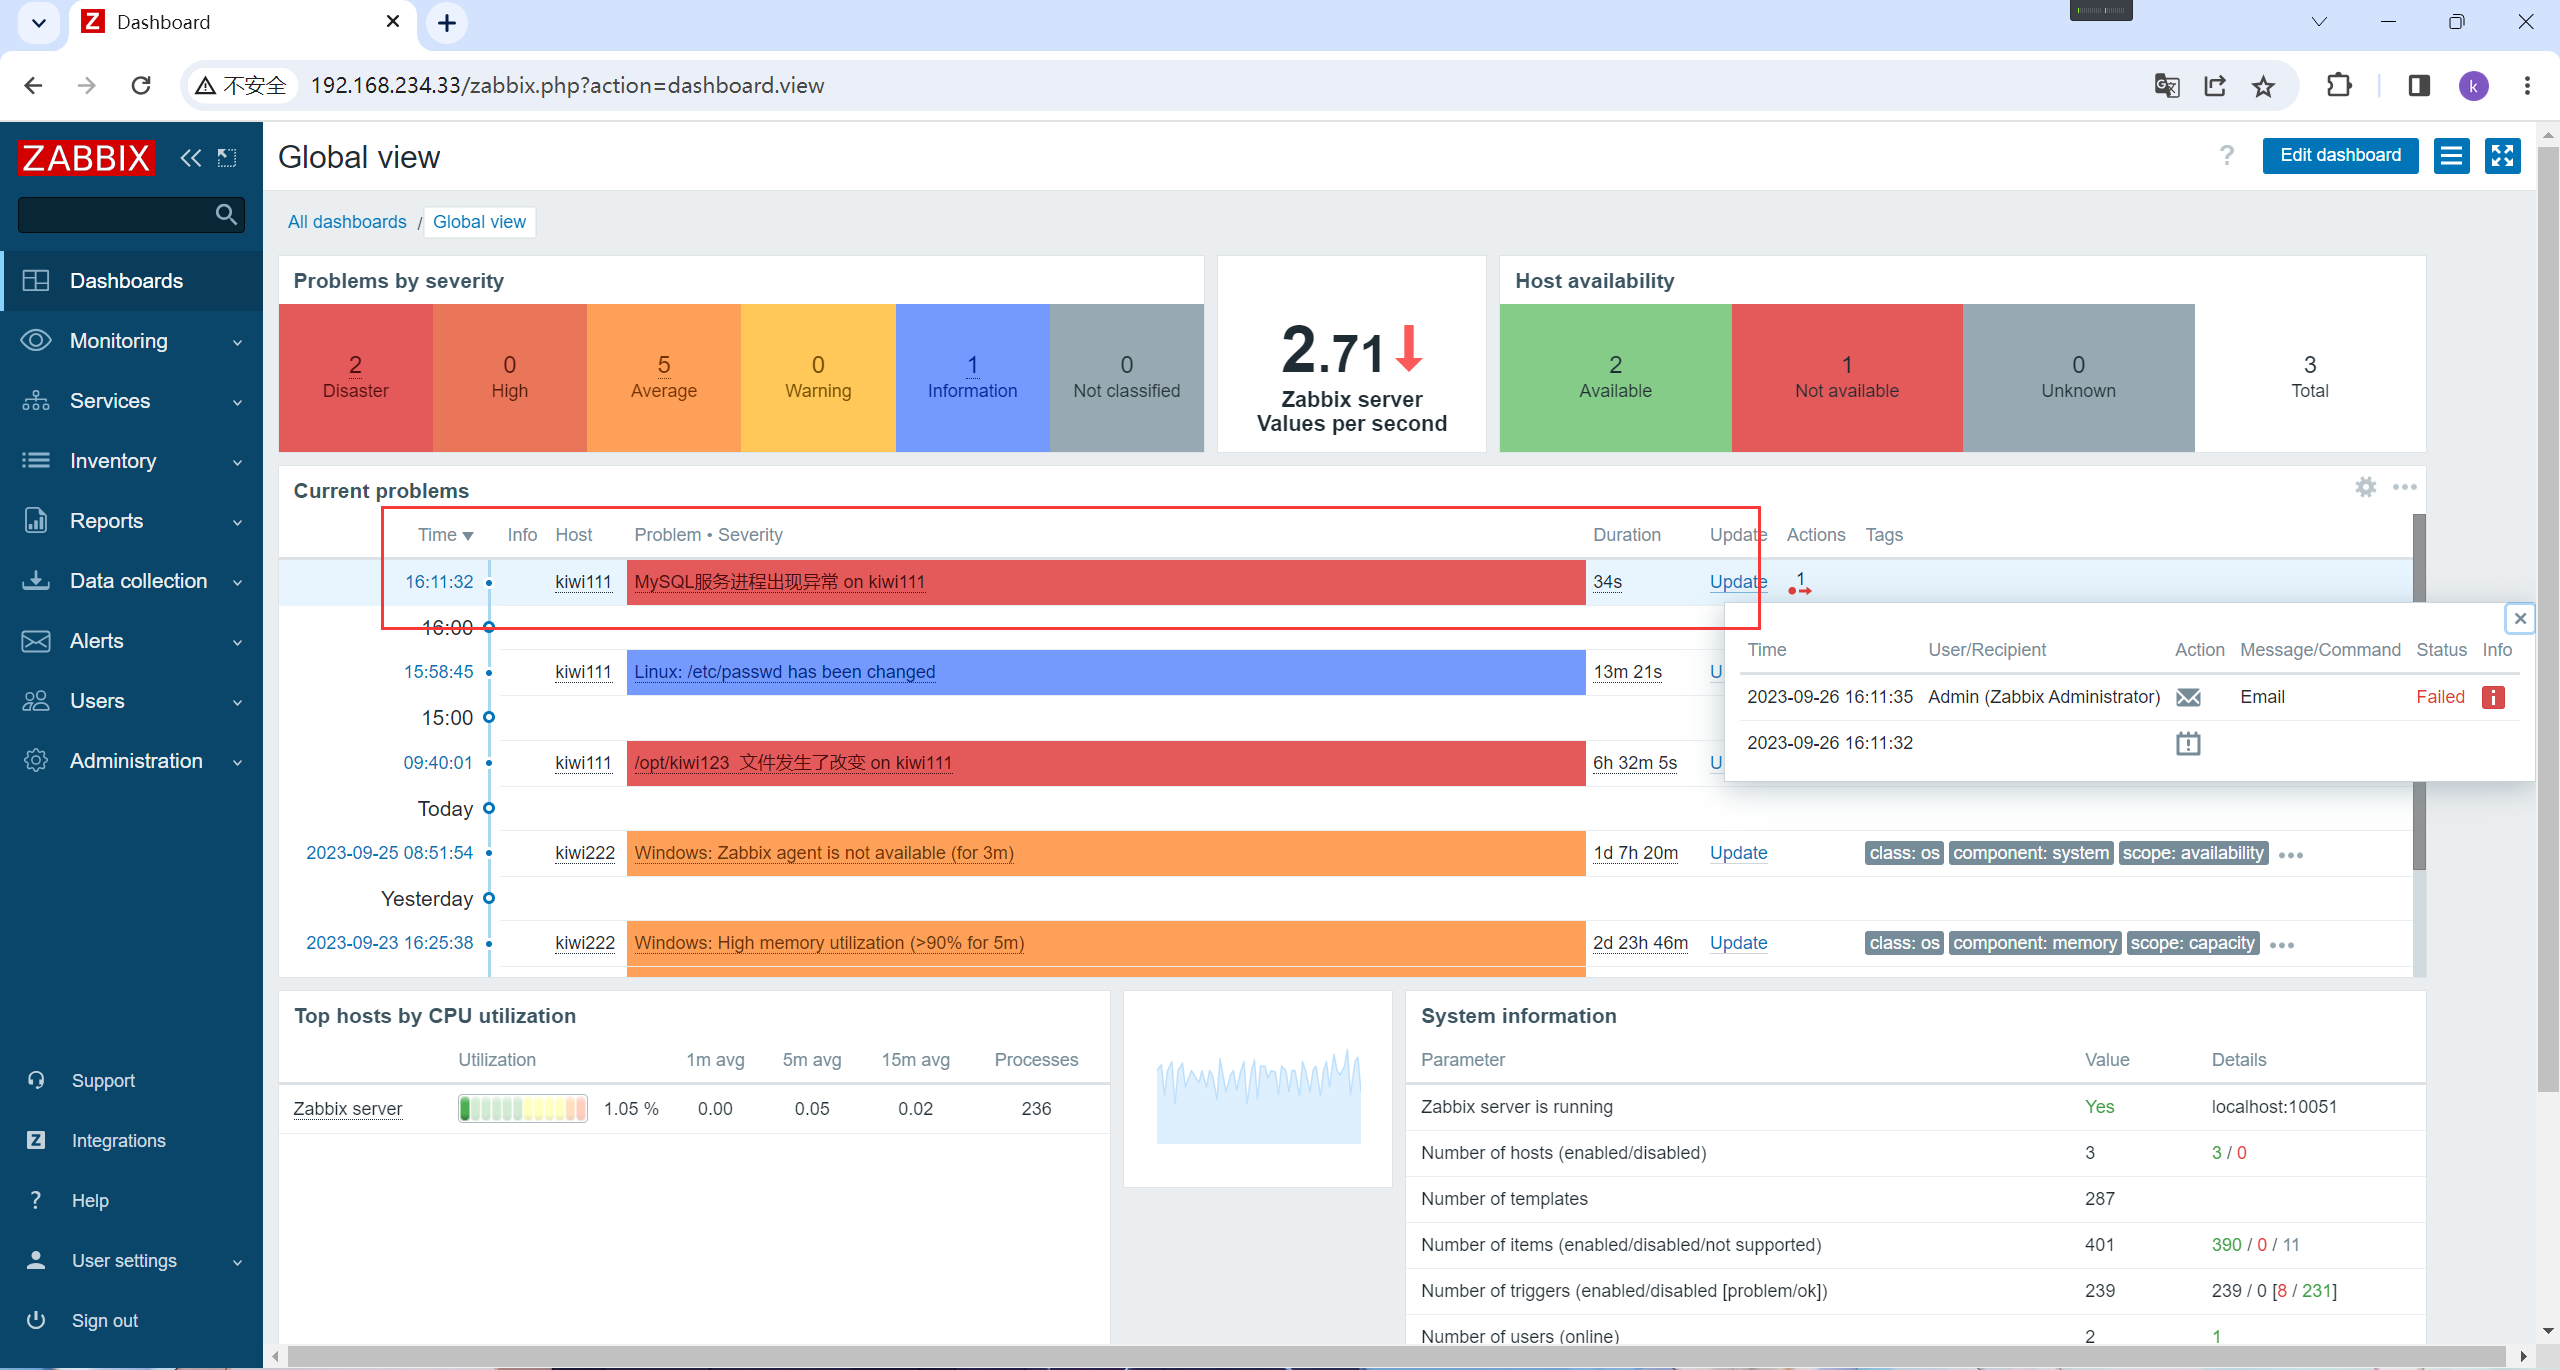Click the Current problems vertical scrollbar
Screen dimensions: 2560x1370
click(x=2418, y=690)
